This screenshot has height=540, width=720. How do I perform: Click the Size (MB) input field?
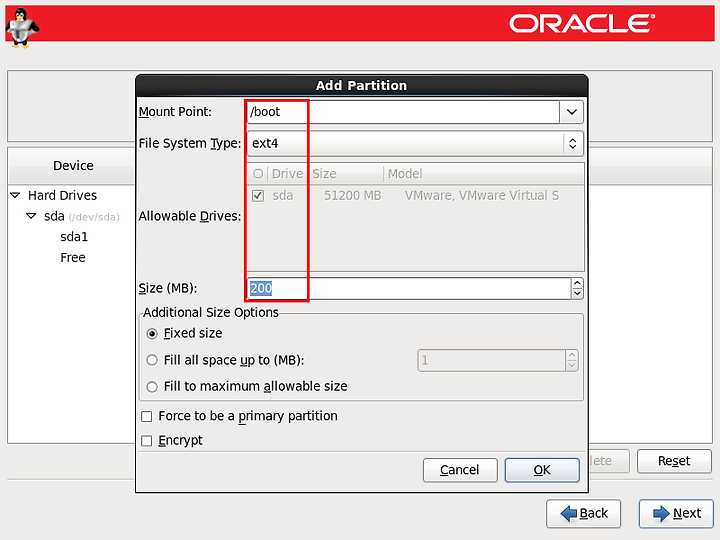pos(409,288)
